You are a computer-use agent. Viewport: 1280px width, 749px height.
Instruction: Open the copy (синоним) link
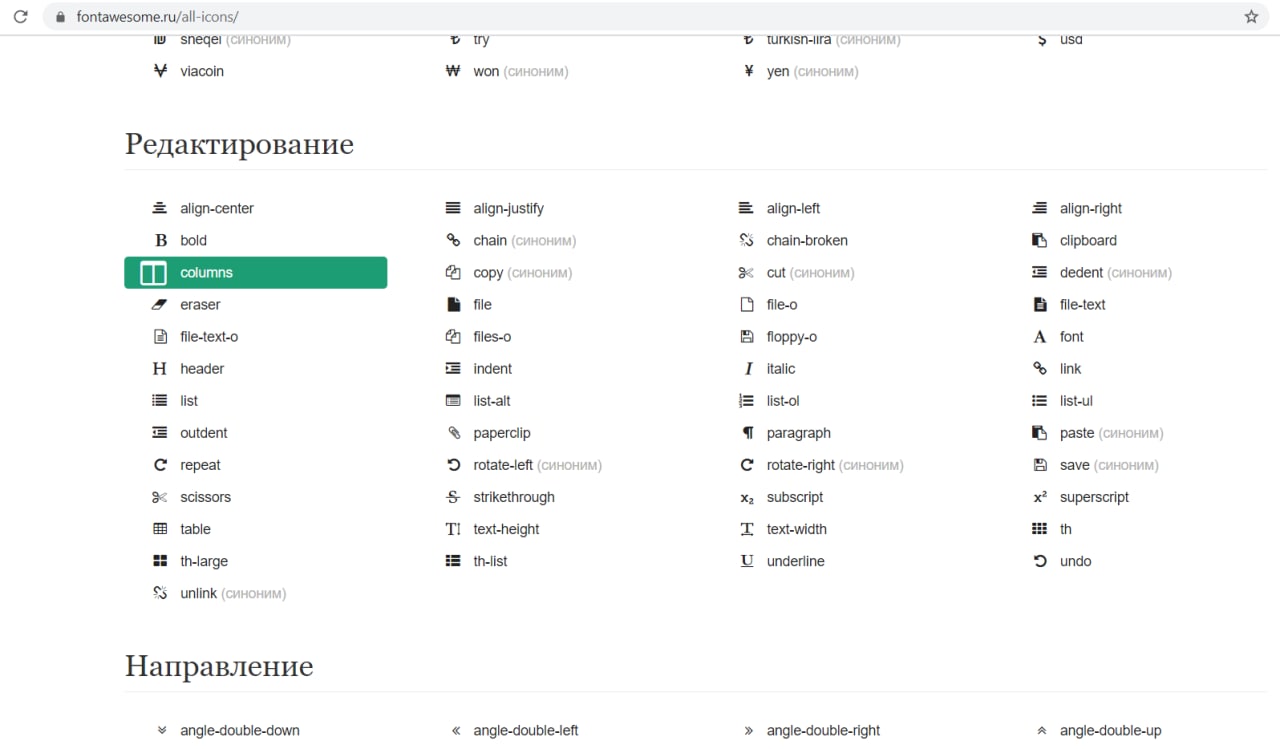tap(523, 272)
